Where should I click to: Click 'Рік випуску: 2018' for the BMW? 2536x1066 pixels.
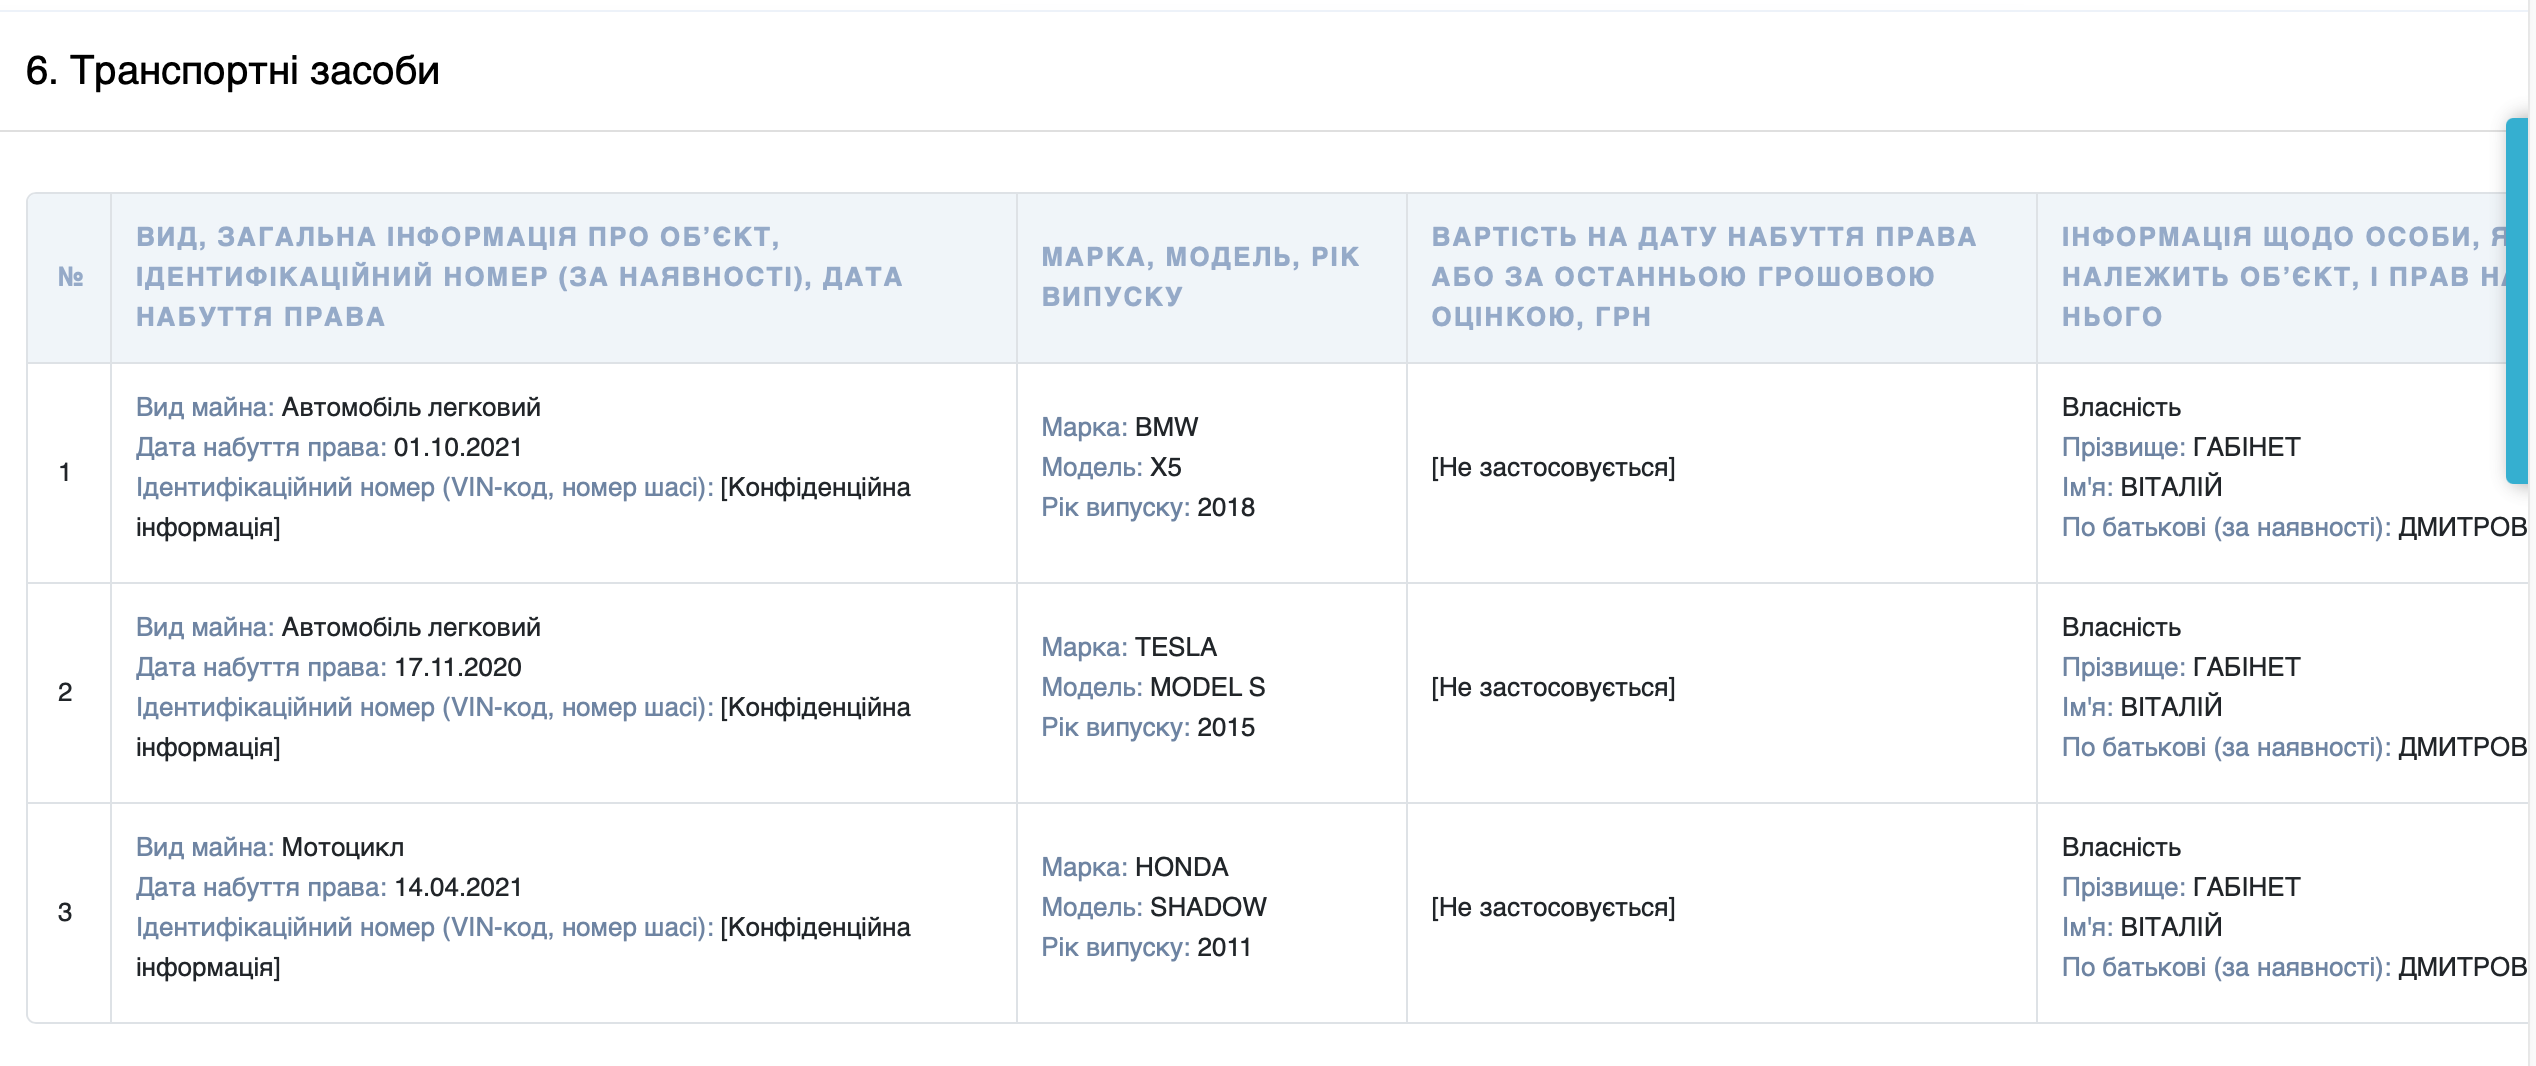(x=1147, y=507)
